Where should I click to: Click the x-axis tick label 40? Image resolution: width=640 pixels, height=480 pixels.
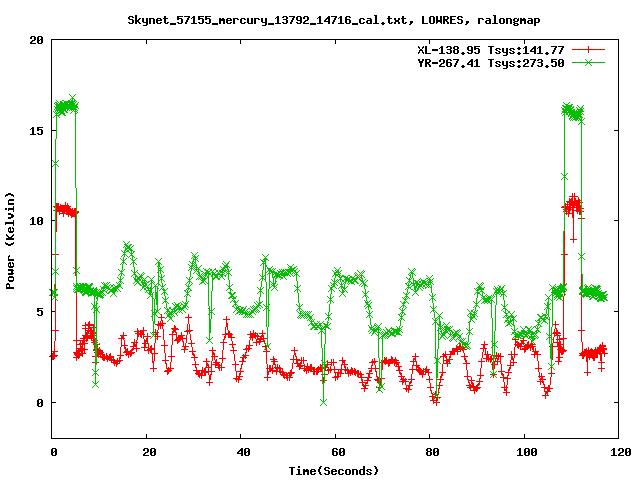pos(244,452)
